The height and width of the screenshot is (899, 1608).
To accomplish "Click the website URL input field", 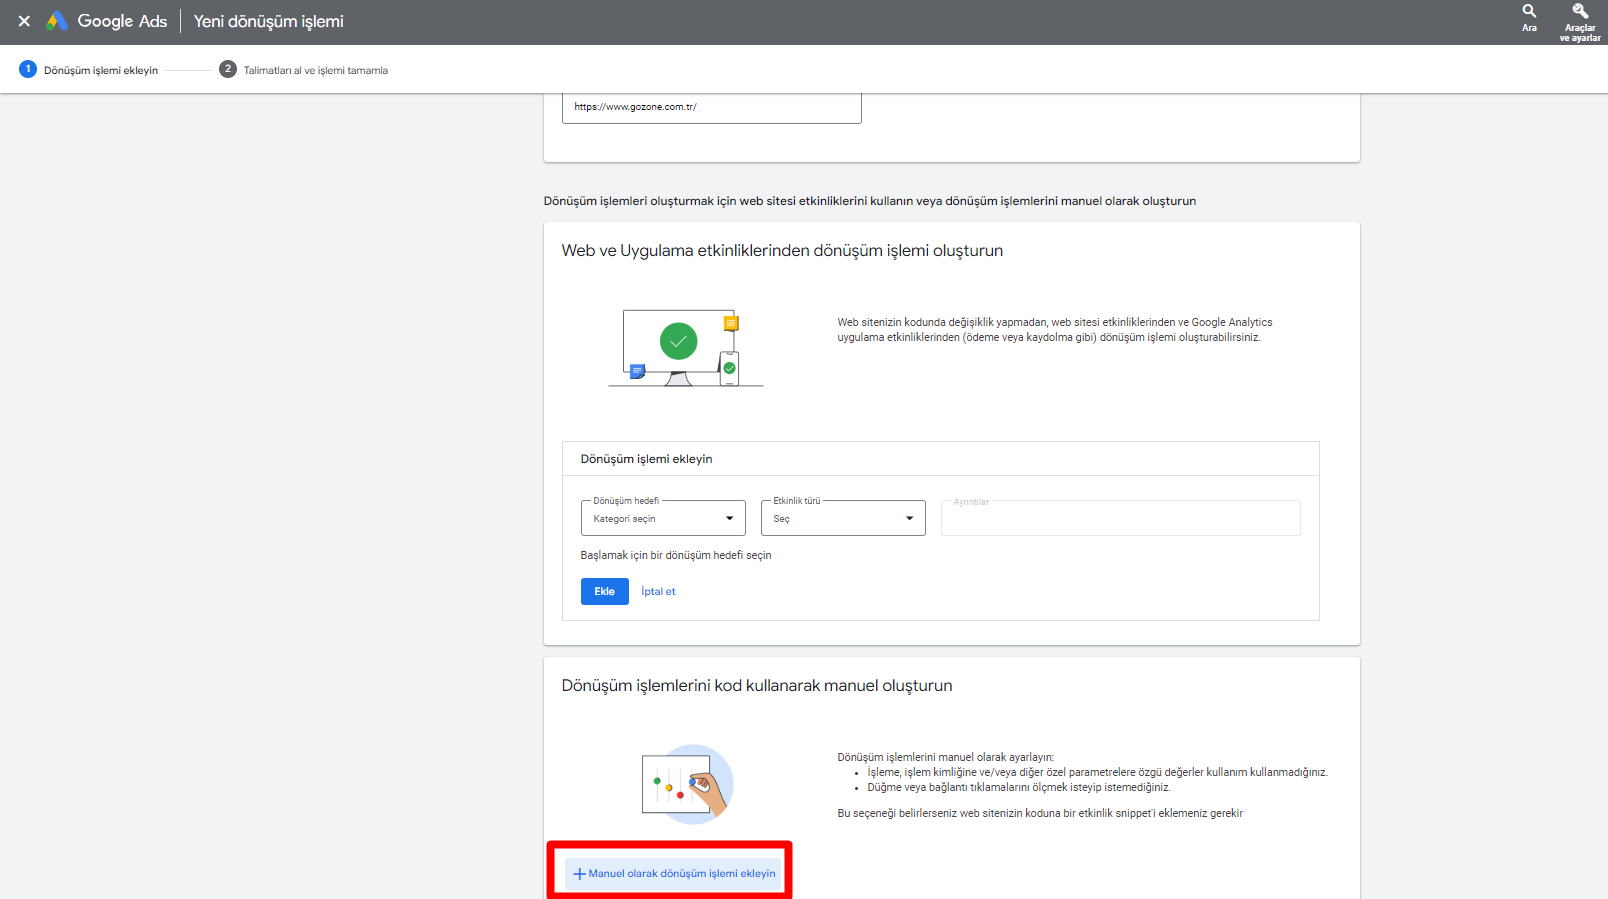I will coord(711,107).
